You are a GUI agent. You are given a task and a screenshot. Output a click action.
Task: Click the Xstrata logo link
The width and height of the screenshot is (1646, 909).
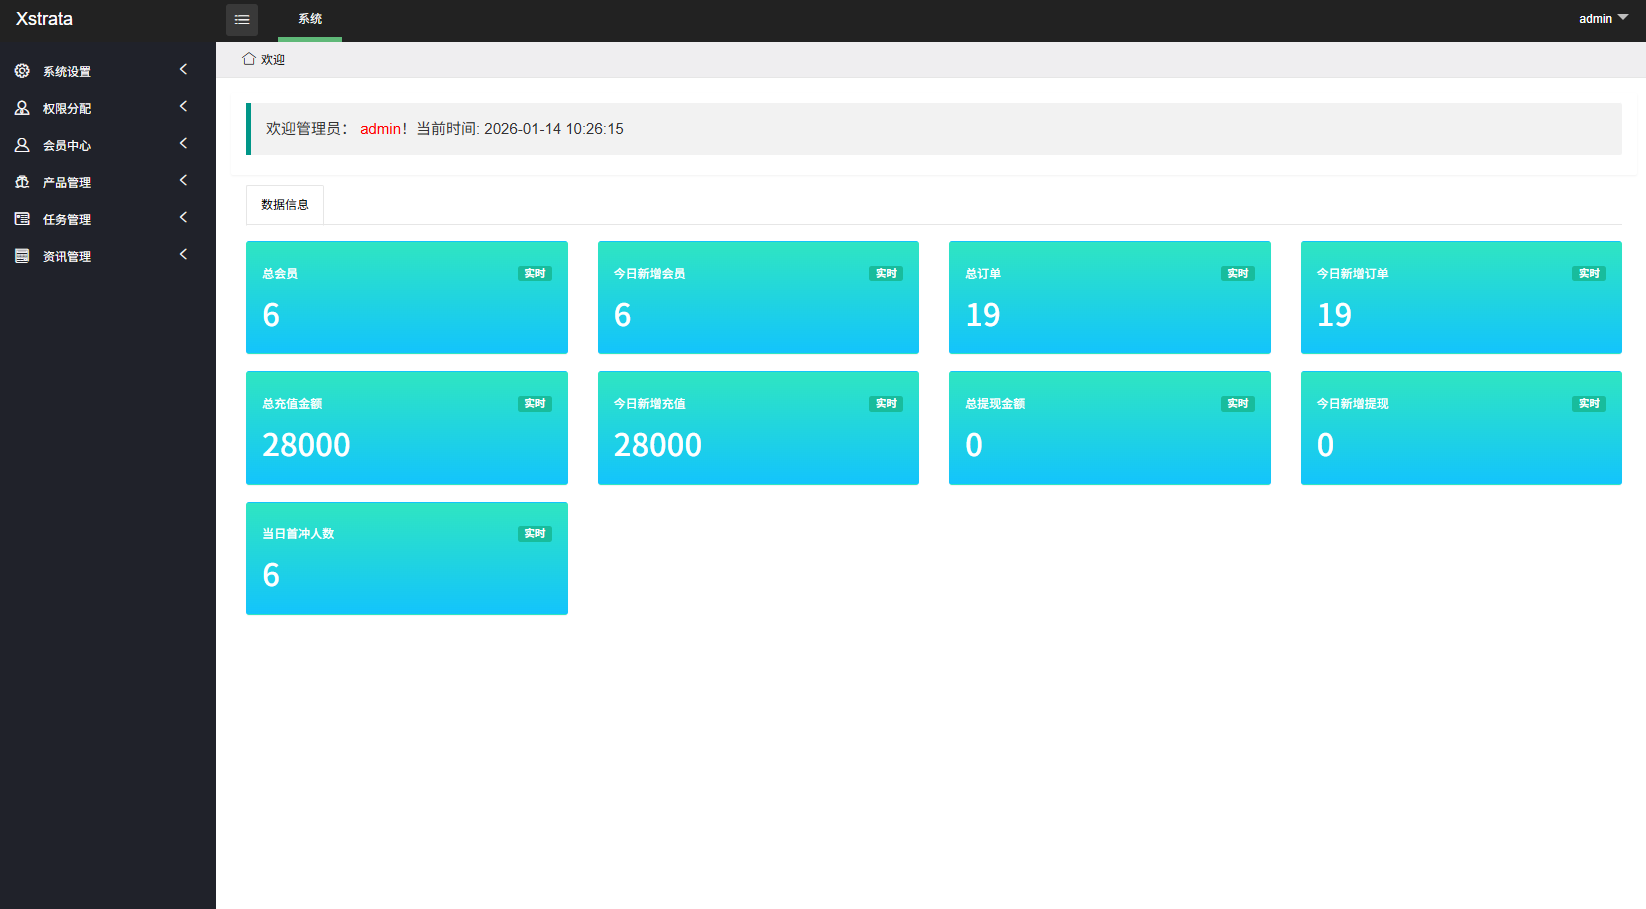(44, 19)
